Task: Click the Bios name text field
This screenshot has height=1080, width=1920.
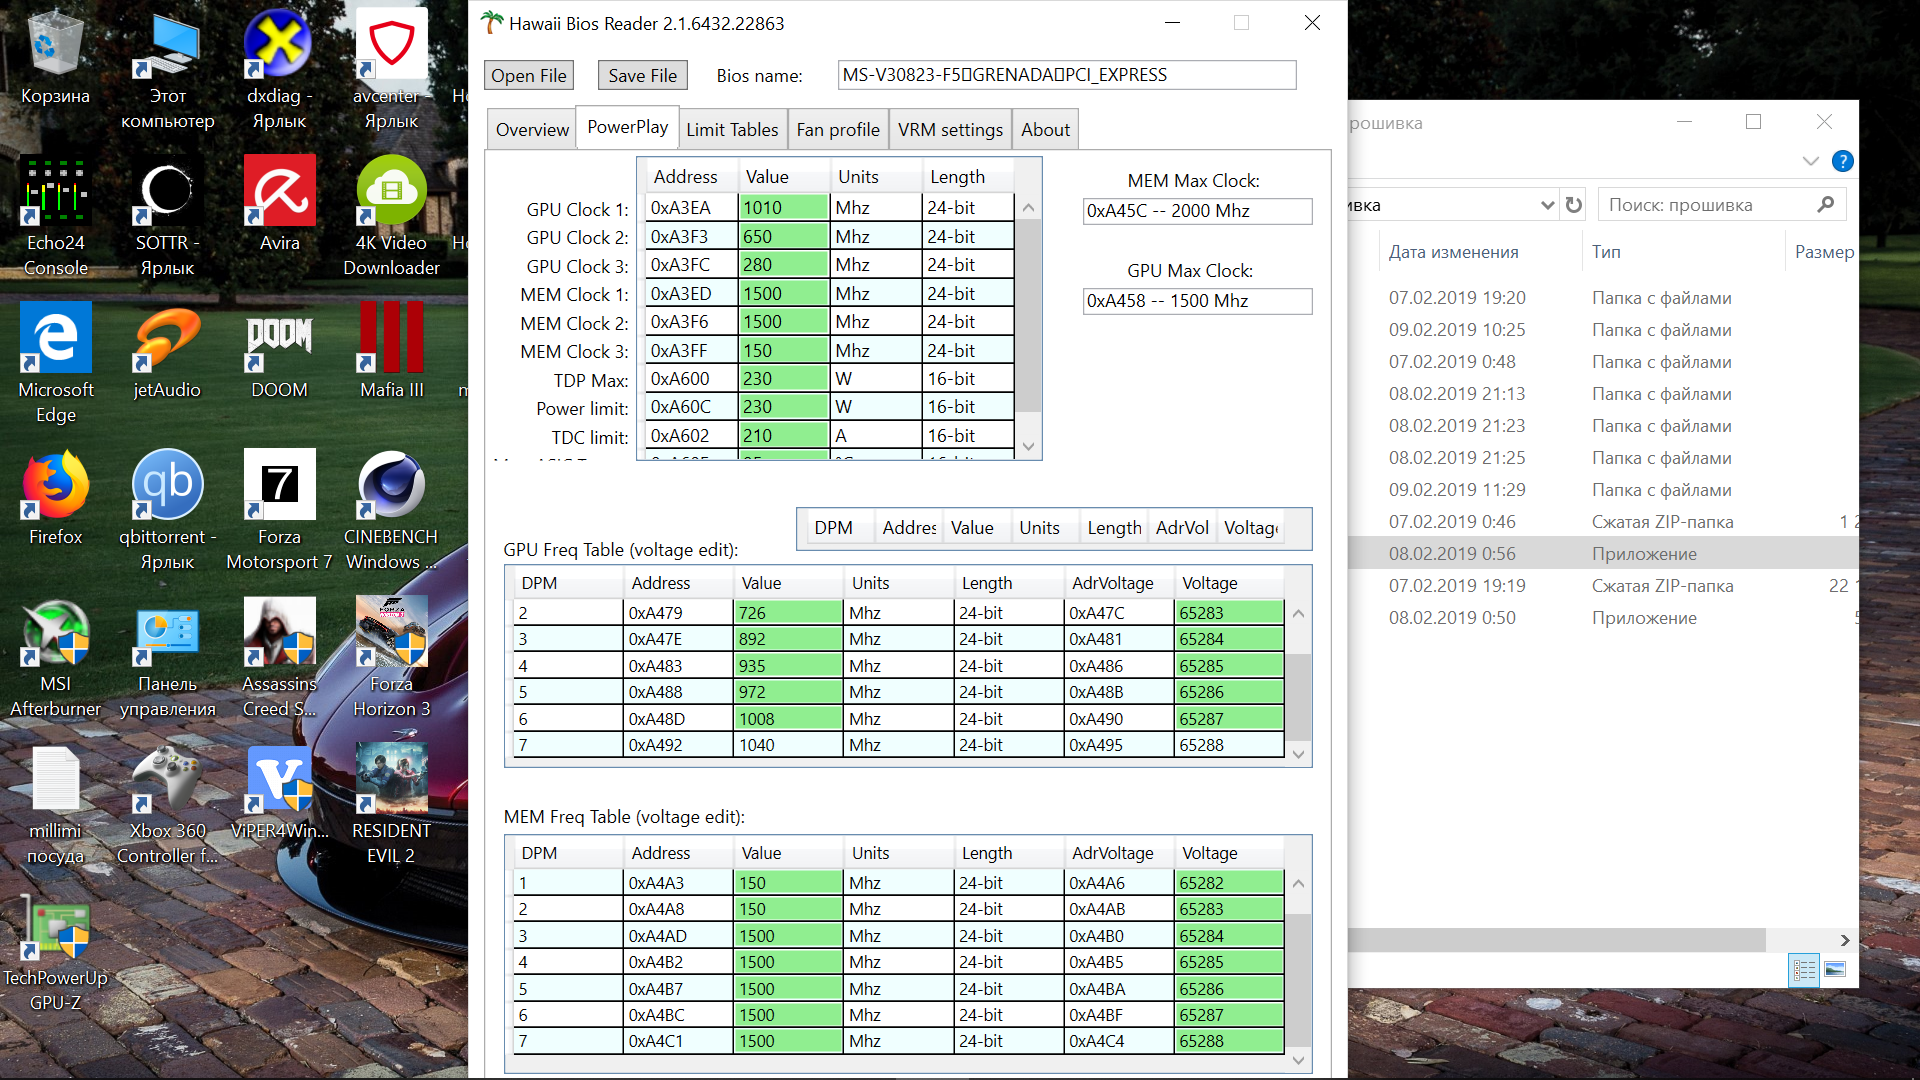Action: click(x=1066, y=75)
